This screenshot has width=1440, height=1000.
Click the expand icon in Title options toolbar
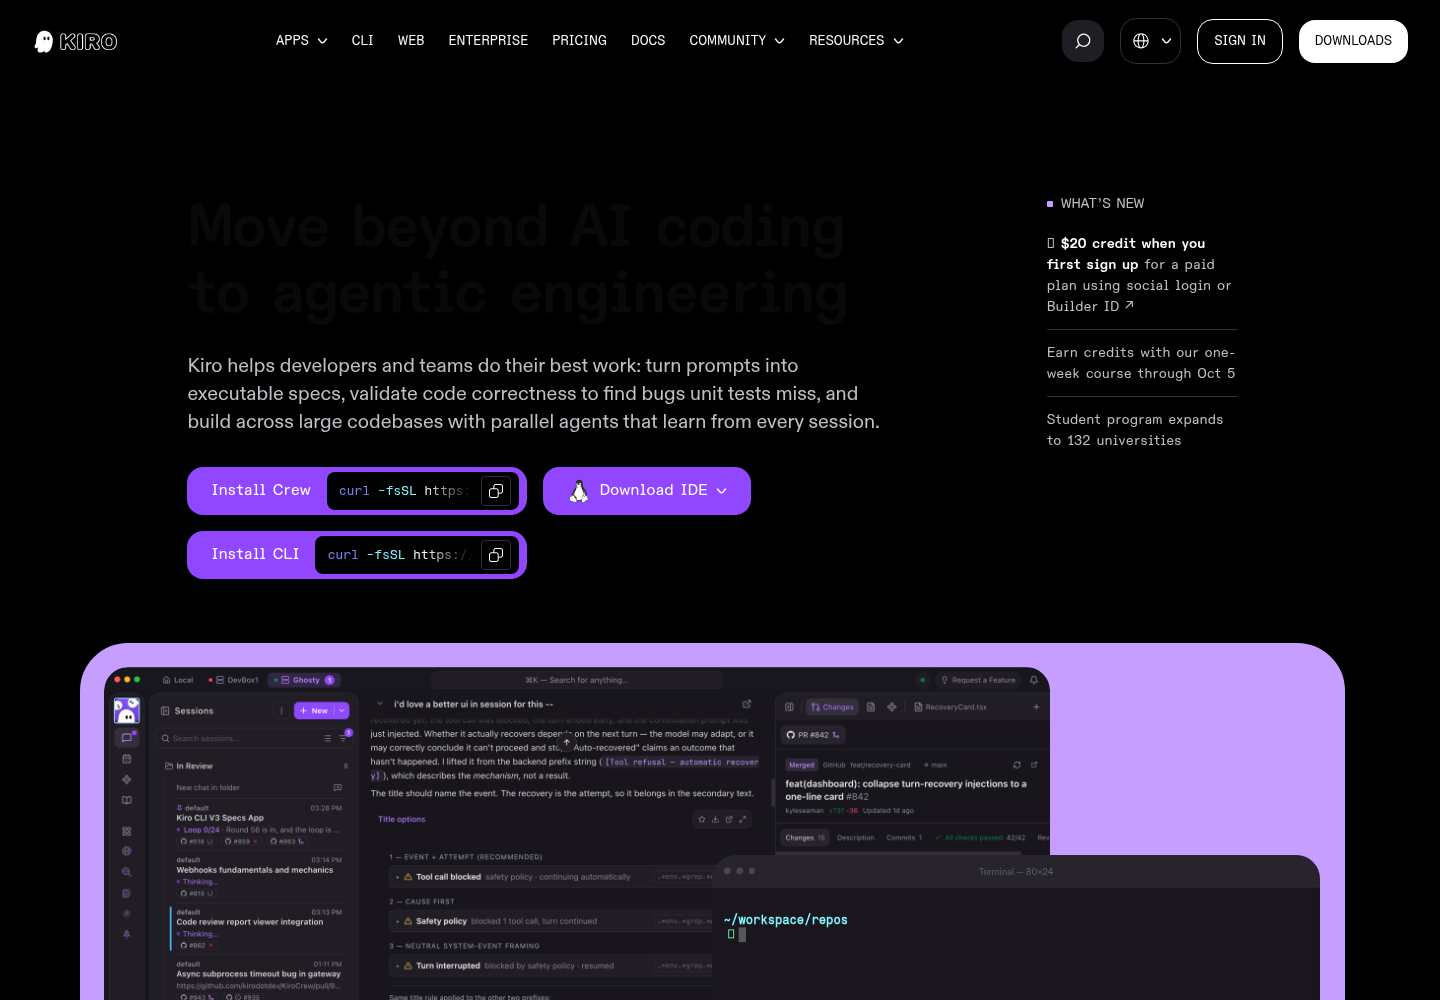pos(742,819)
